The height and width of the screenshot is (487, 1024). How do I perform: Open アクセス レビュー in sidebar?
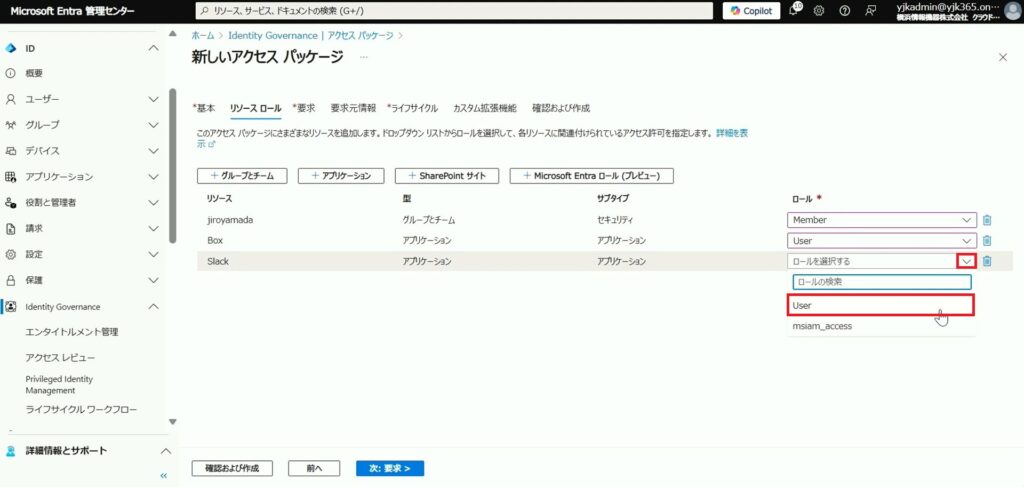(60, 358)
